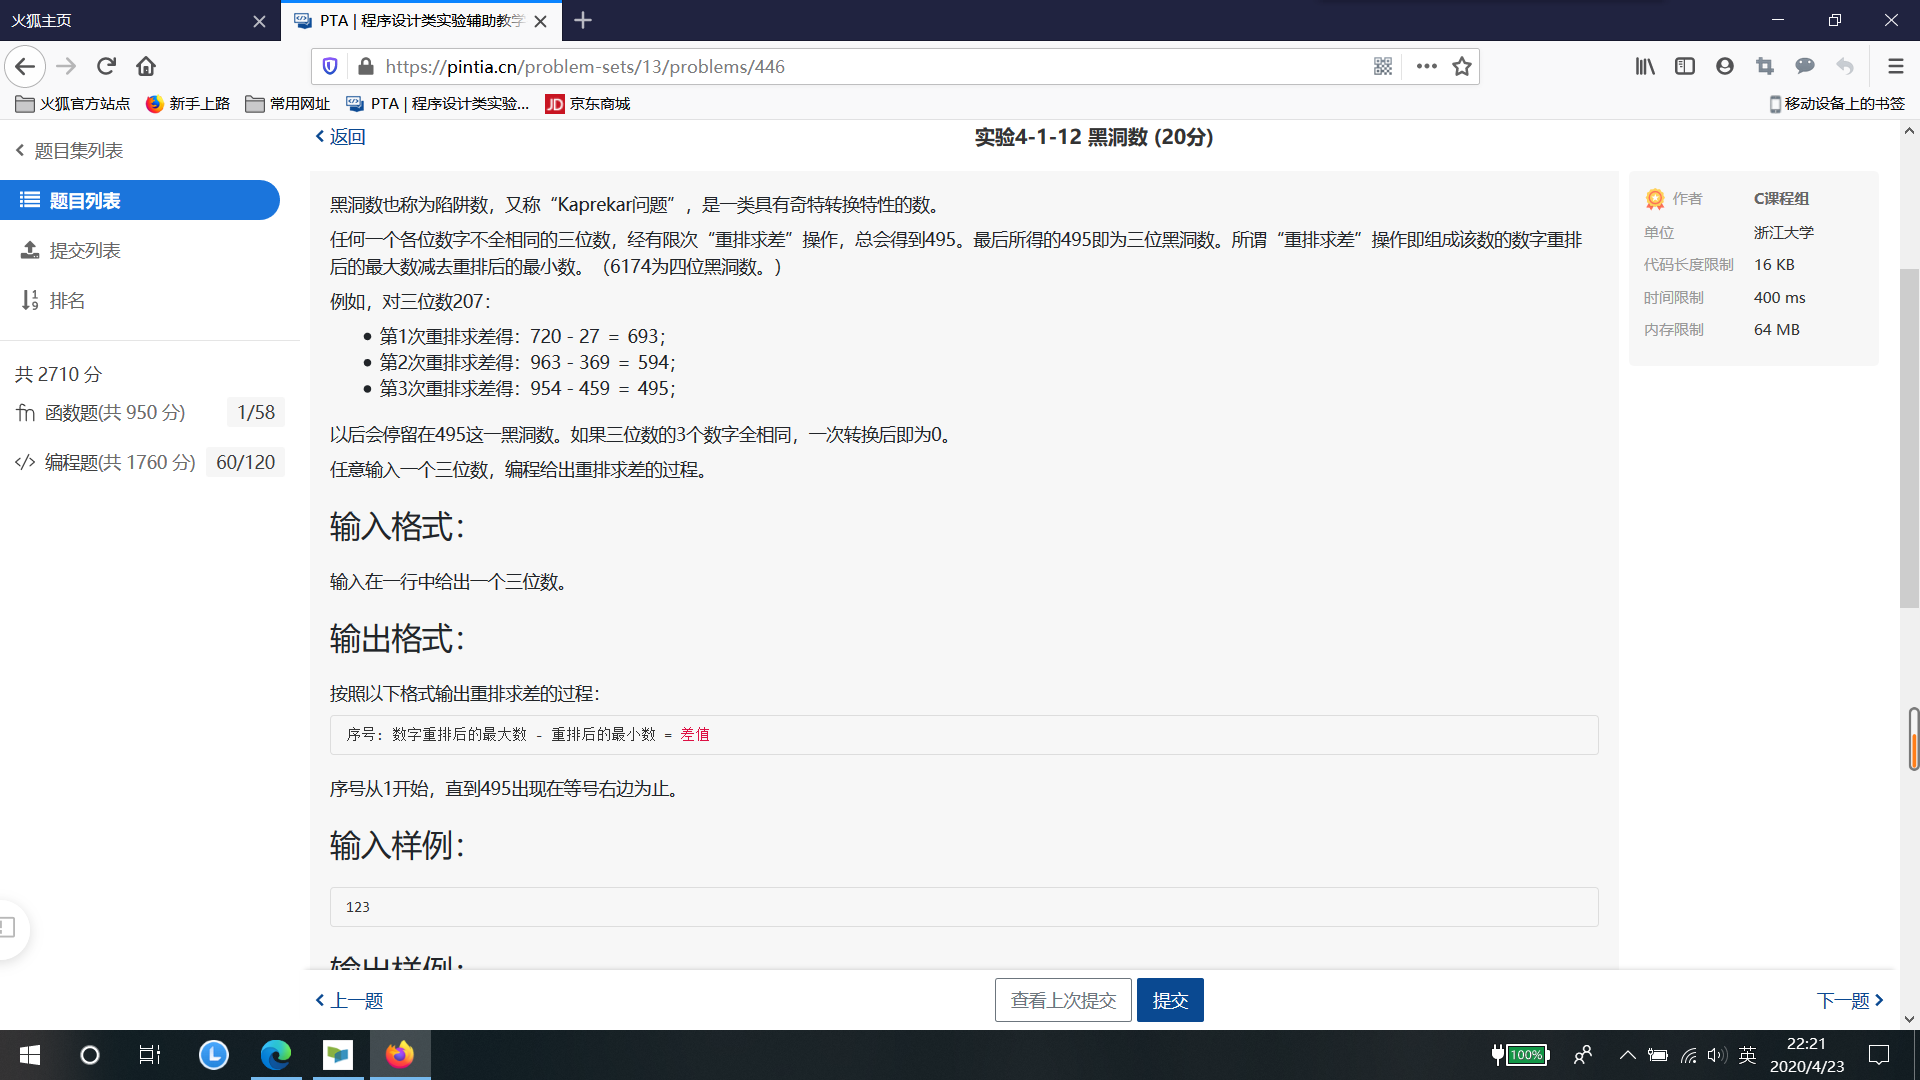Click the screenshot crop icon in toolbar

point(1765,66)
